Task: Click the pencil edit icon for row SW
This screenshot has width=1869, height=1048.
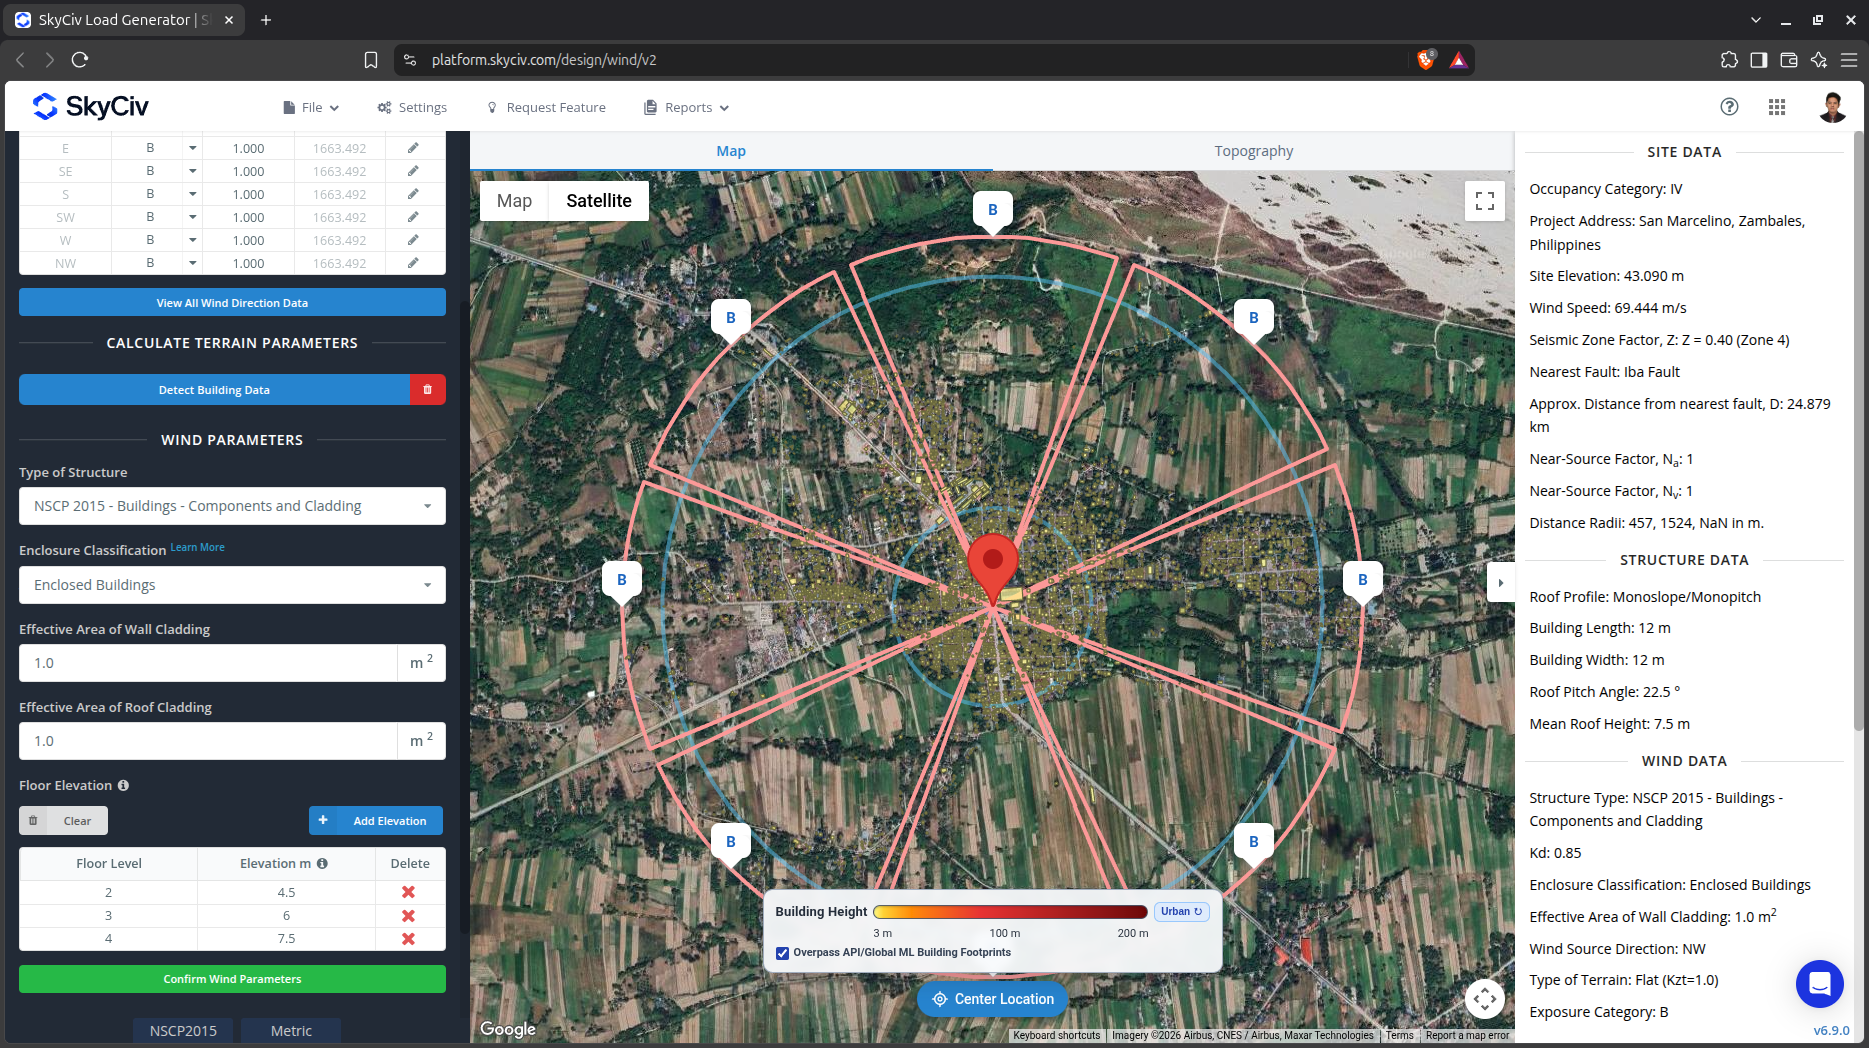Action: click(x=413, y=217)
